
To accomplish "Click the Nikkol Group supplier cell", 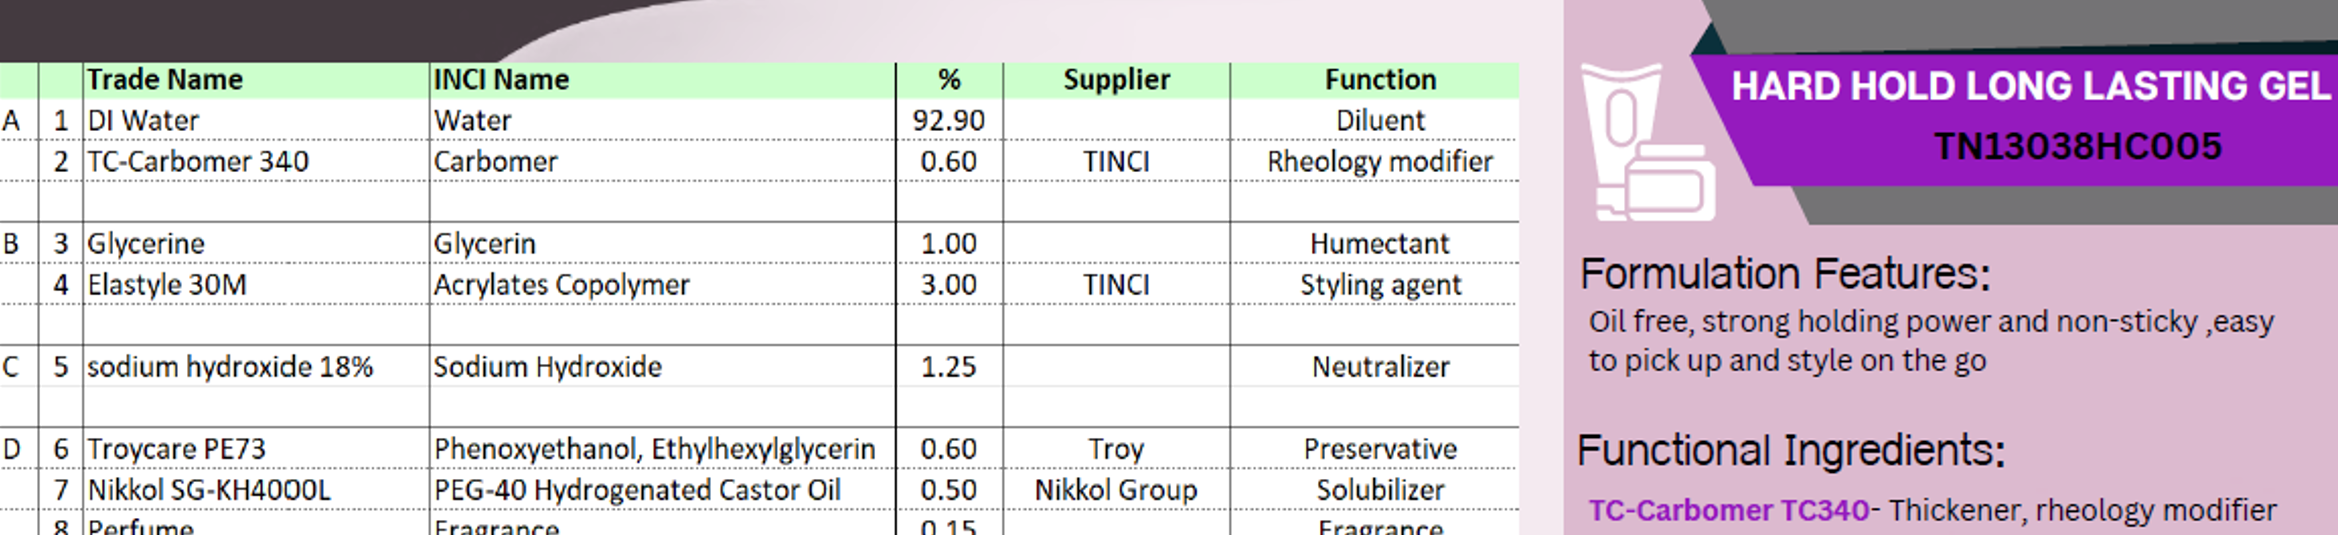I will click(1116, 490).
